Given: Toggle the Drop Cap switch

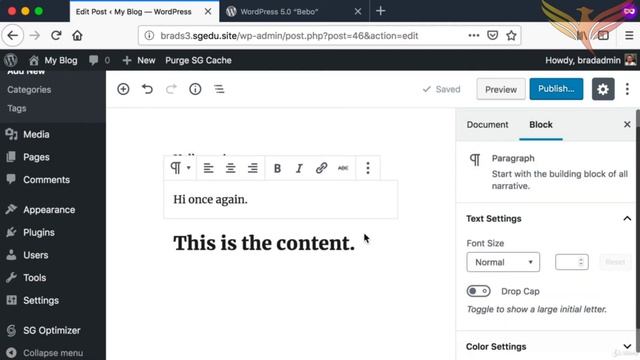Looking at the screenshot, I should coord(478,291).
